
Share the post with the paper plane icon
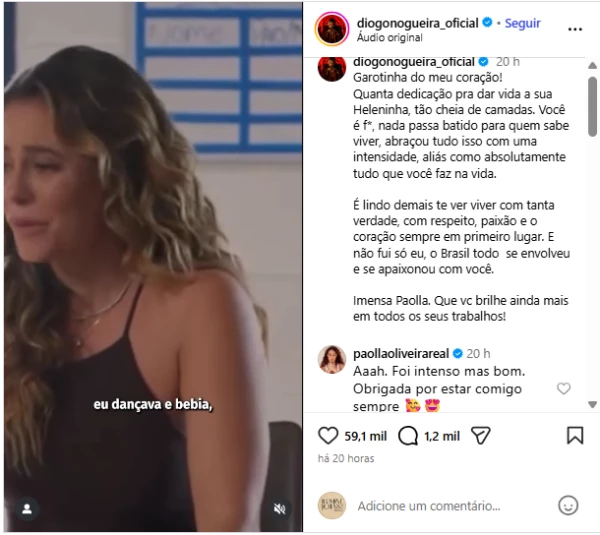click(x=481, y=436)
